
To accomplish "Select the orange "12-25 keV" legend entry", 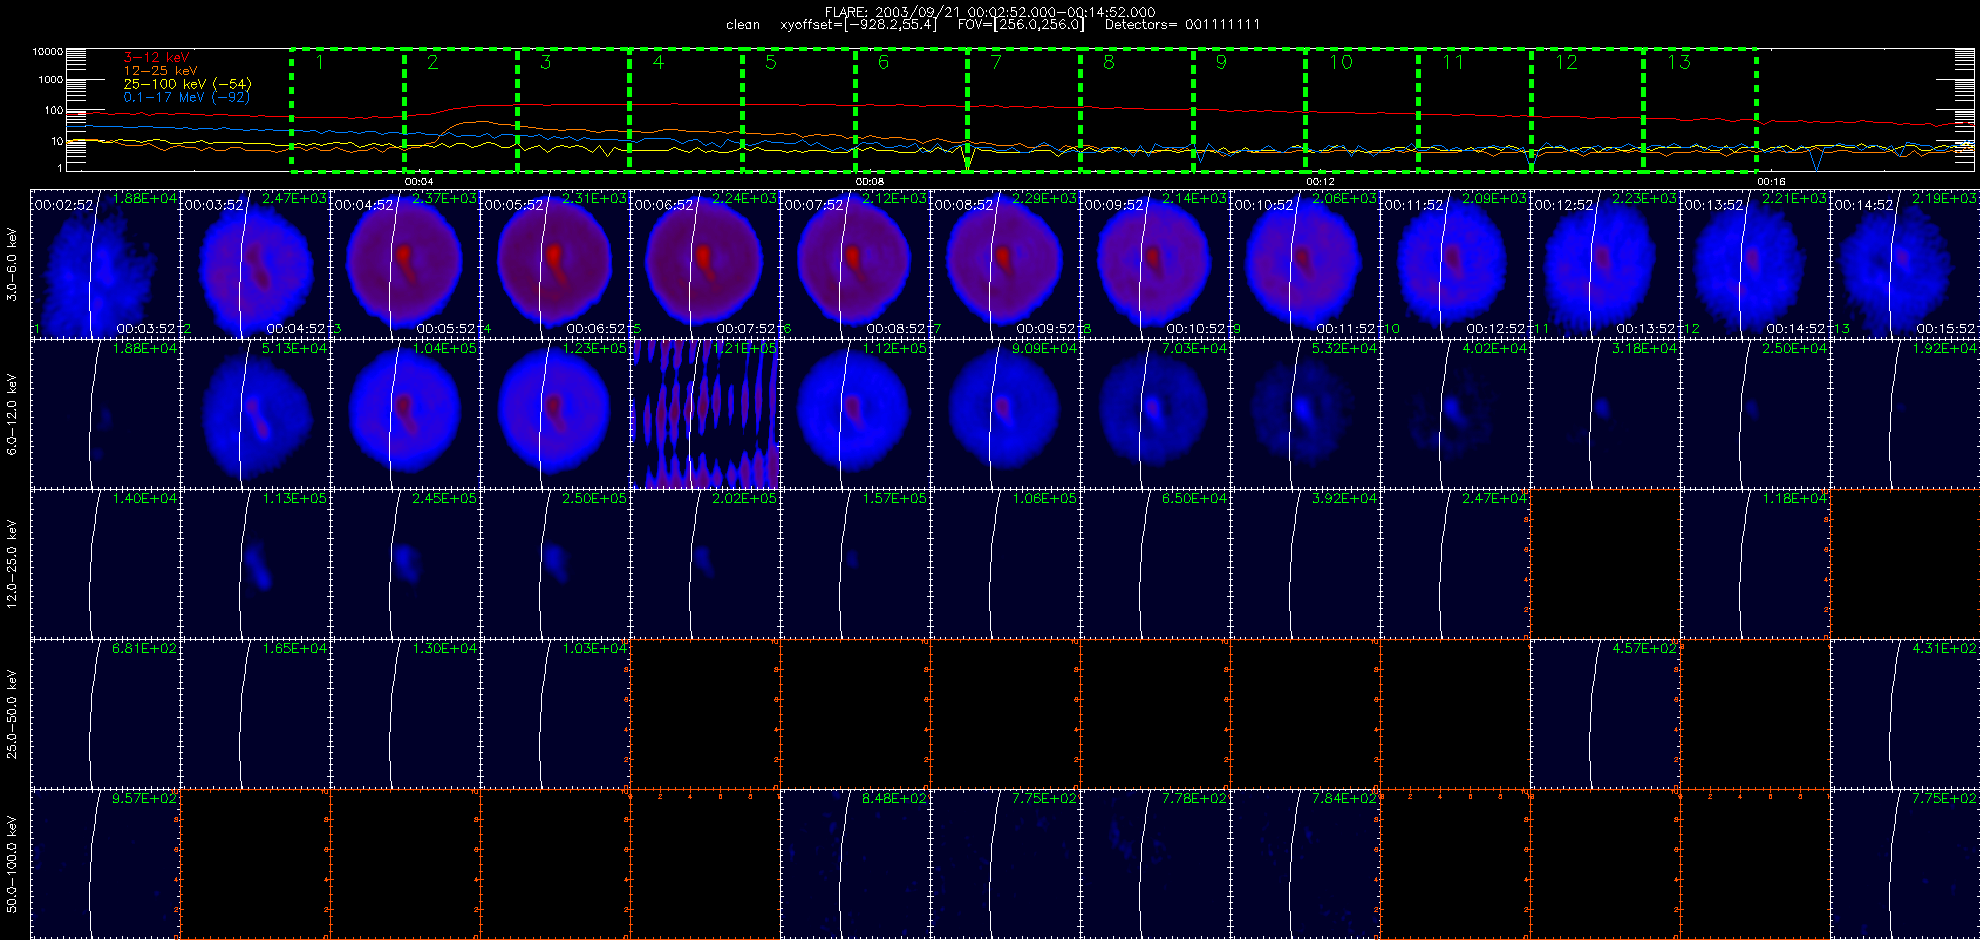I will 160,71.
